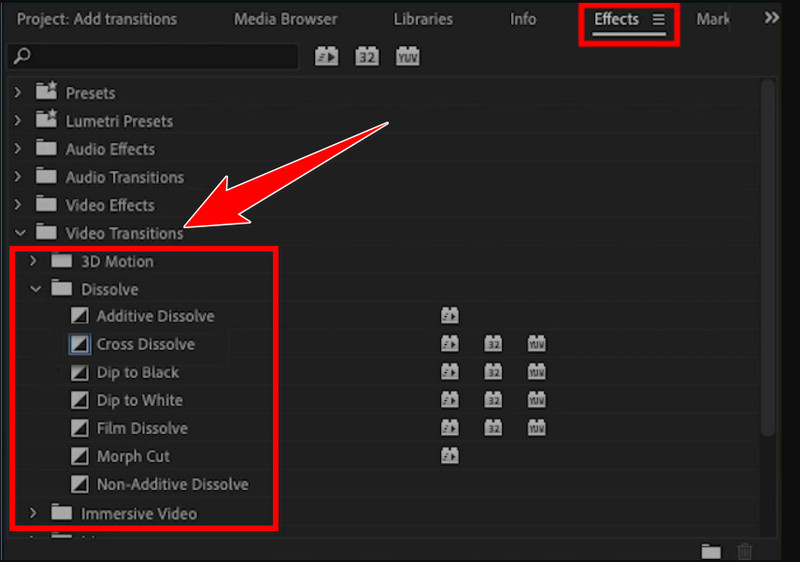Screen dimensions: 800x562
Task: Show hidden panels with double-arrow overflow
Action: tap(771, 18)
